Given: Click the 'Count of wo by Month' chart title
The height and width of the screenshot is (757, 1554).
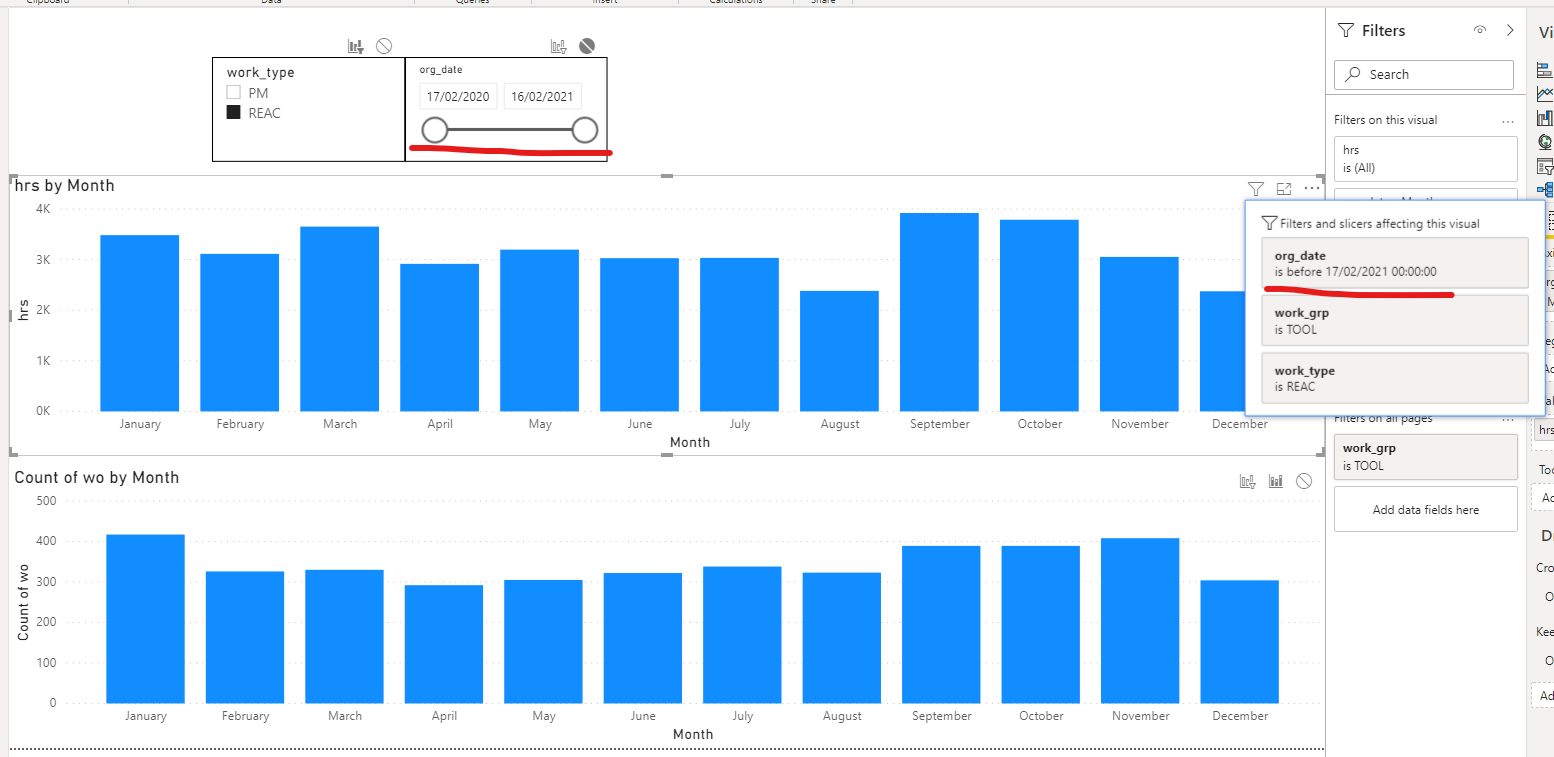Looking at the screenshot, I should pos(97,478).
